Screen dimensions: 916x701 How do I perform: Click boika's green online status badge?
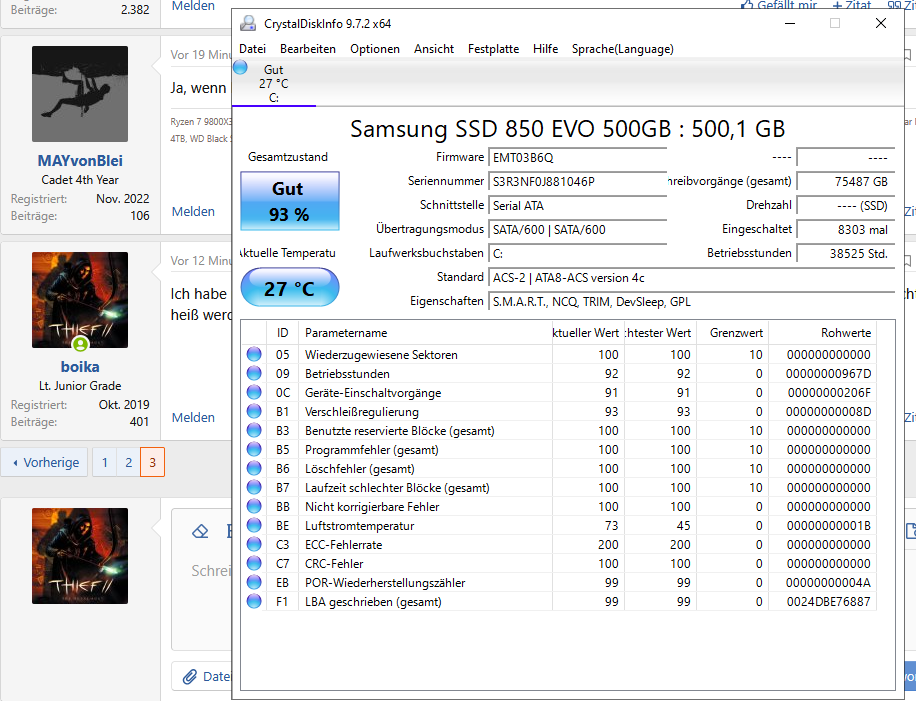[x=81, y=344]
